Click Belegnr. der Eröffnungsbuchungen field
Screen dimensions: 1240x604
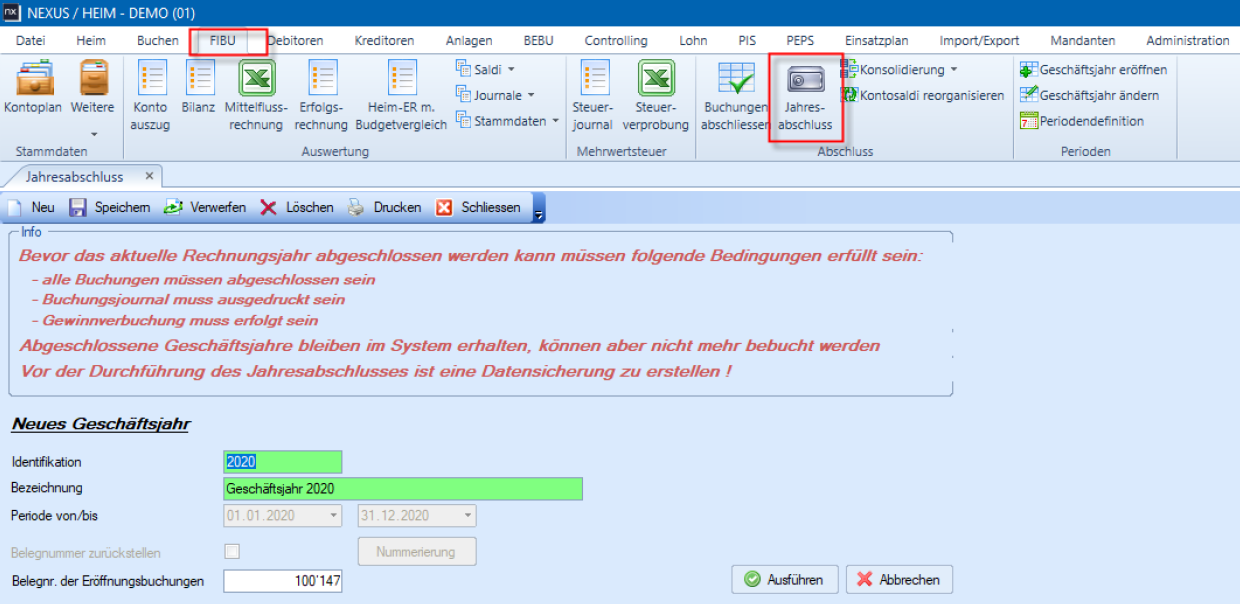pyautogui.click(x=283, y=580)
